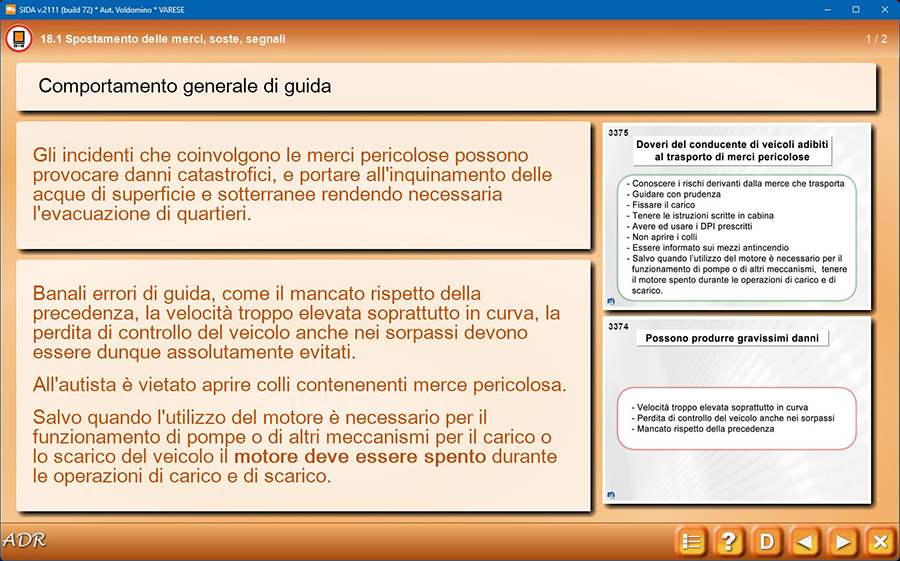Click the paragraph about 'Gli incidenti' text box

point(303,185)
